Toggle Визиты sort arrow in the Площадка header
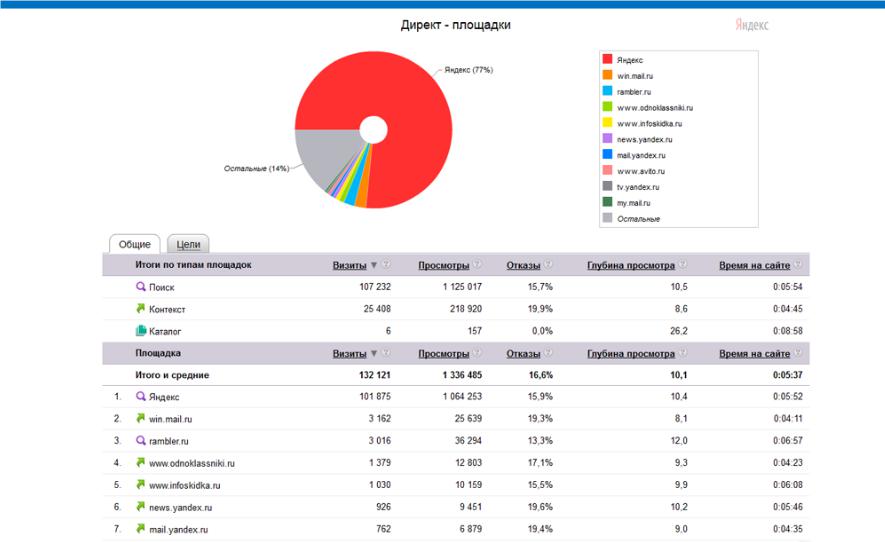The width and height of the screenshot is (885, 542). pos(374,354)
